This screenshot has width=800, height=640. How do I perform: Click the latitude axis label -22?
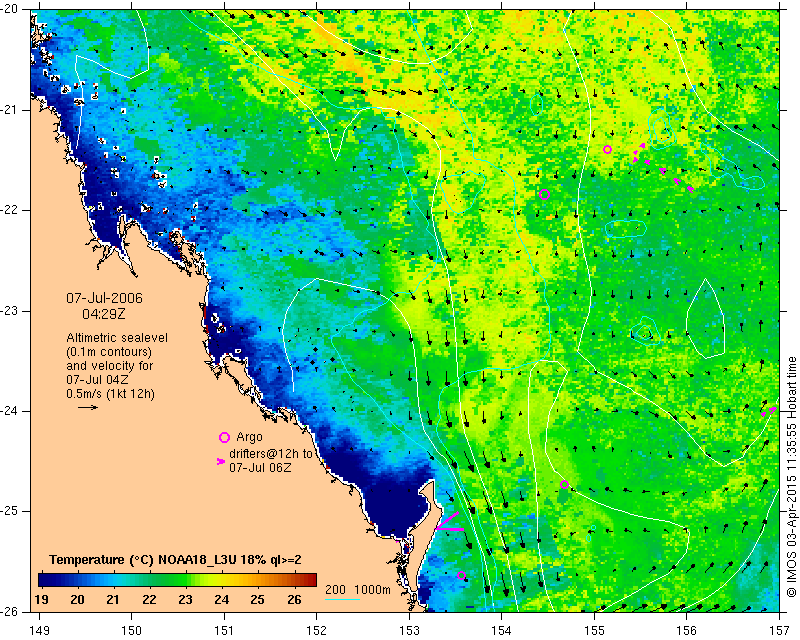(x=8, y=210)
